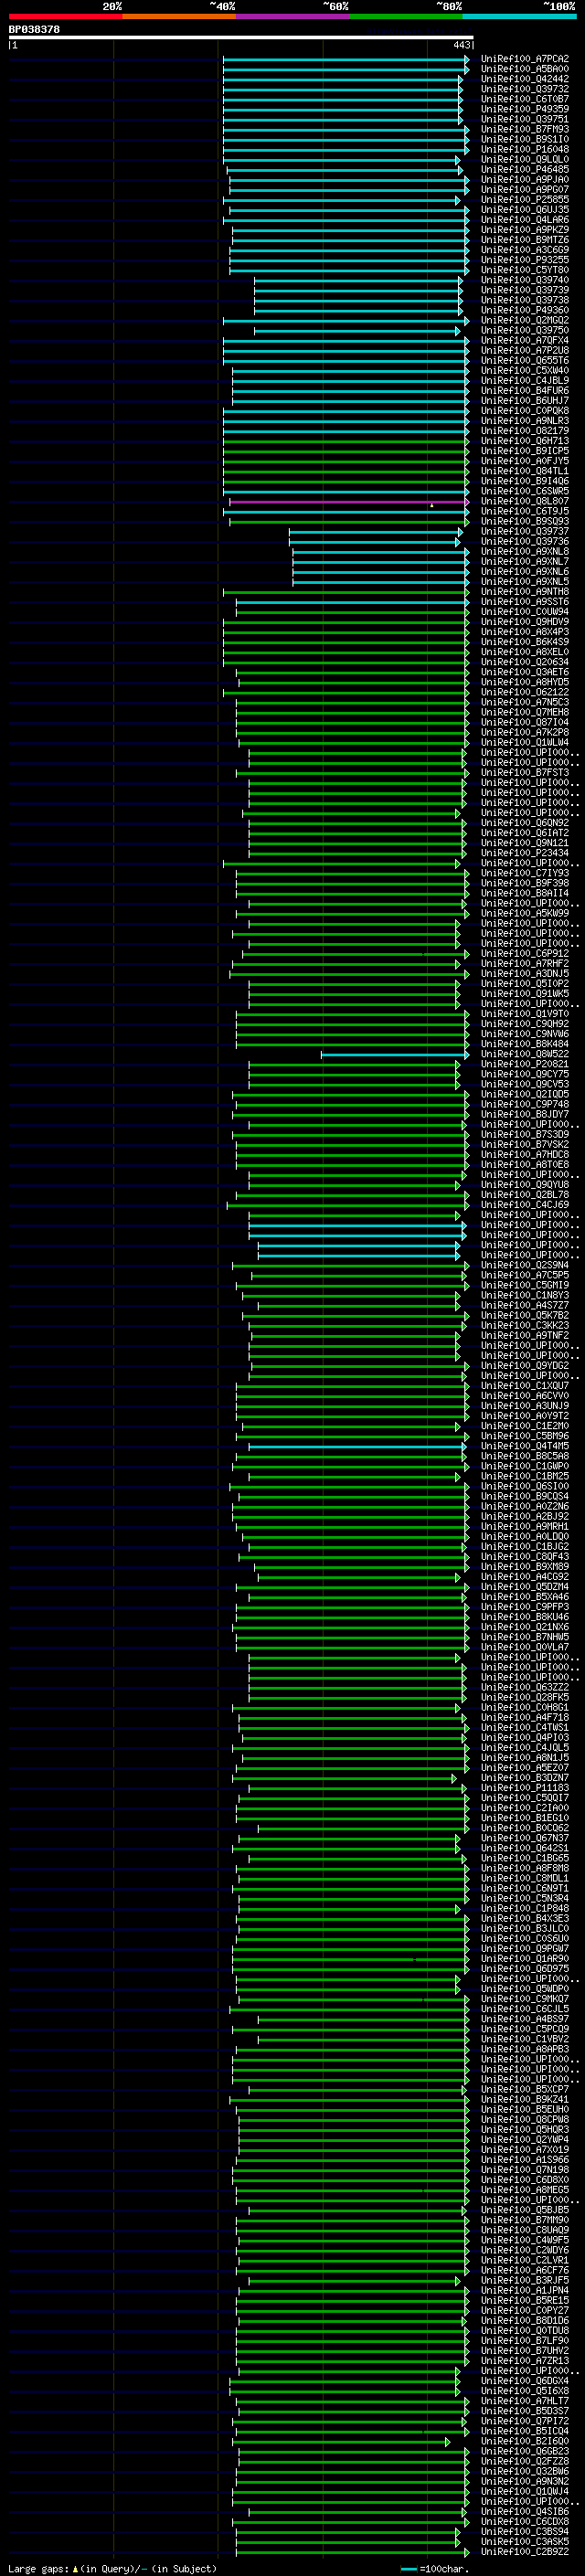
Task: Select hit UniRef100_B7FST3
Action: (x=525, y=773)
